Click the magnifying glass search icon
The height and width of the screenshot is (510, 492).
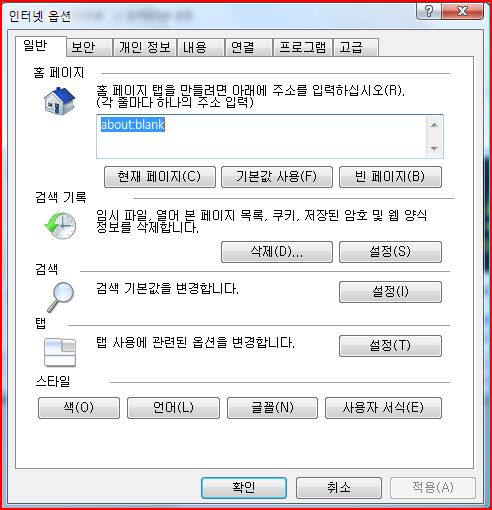(61, 297)
